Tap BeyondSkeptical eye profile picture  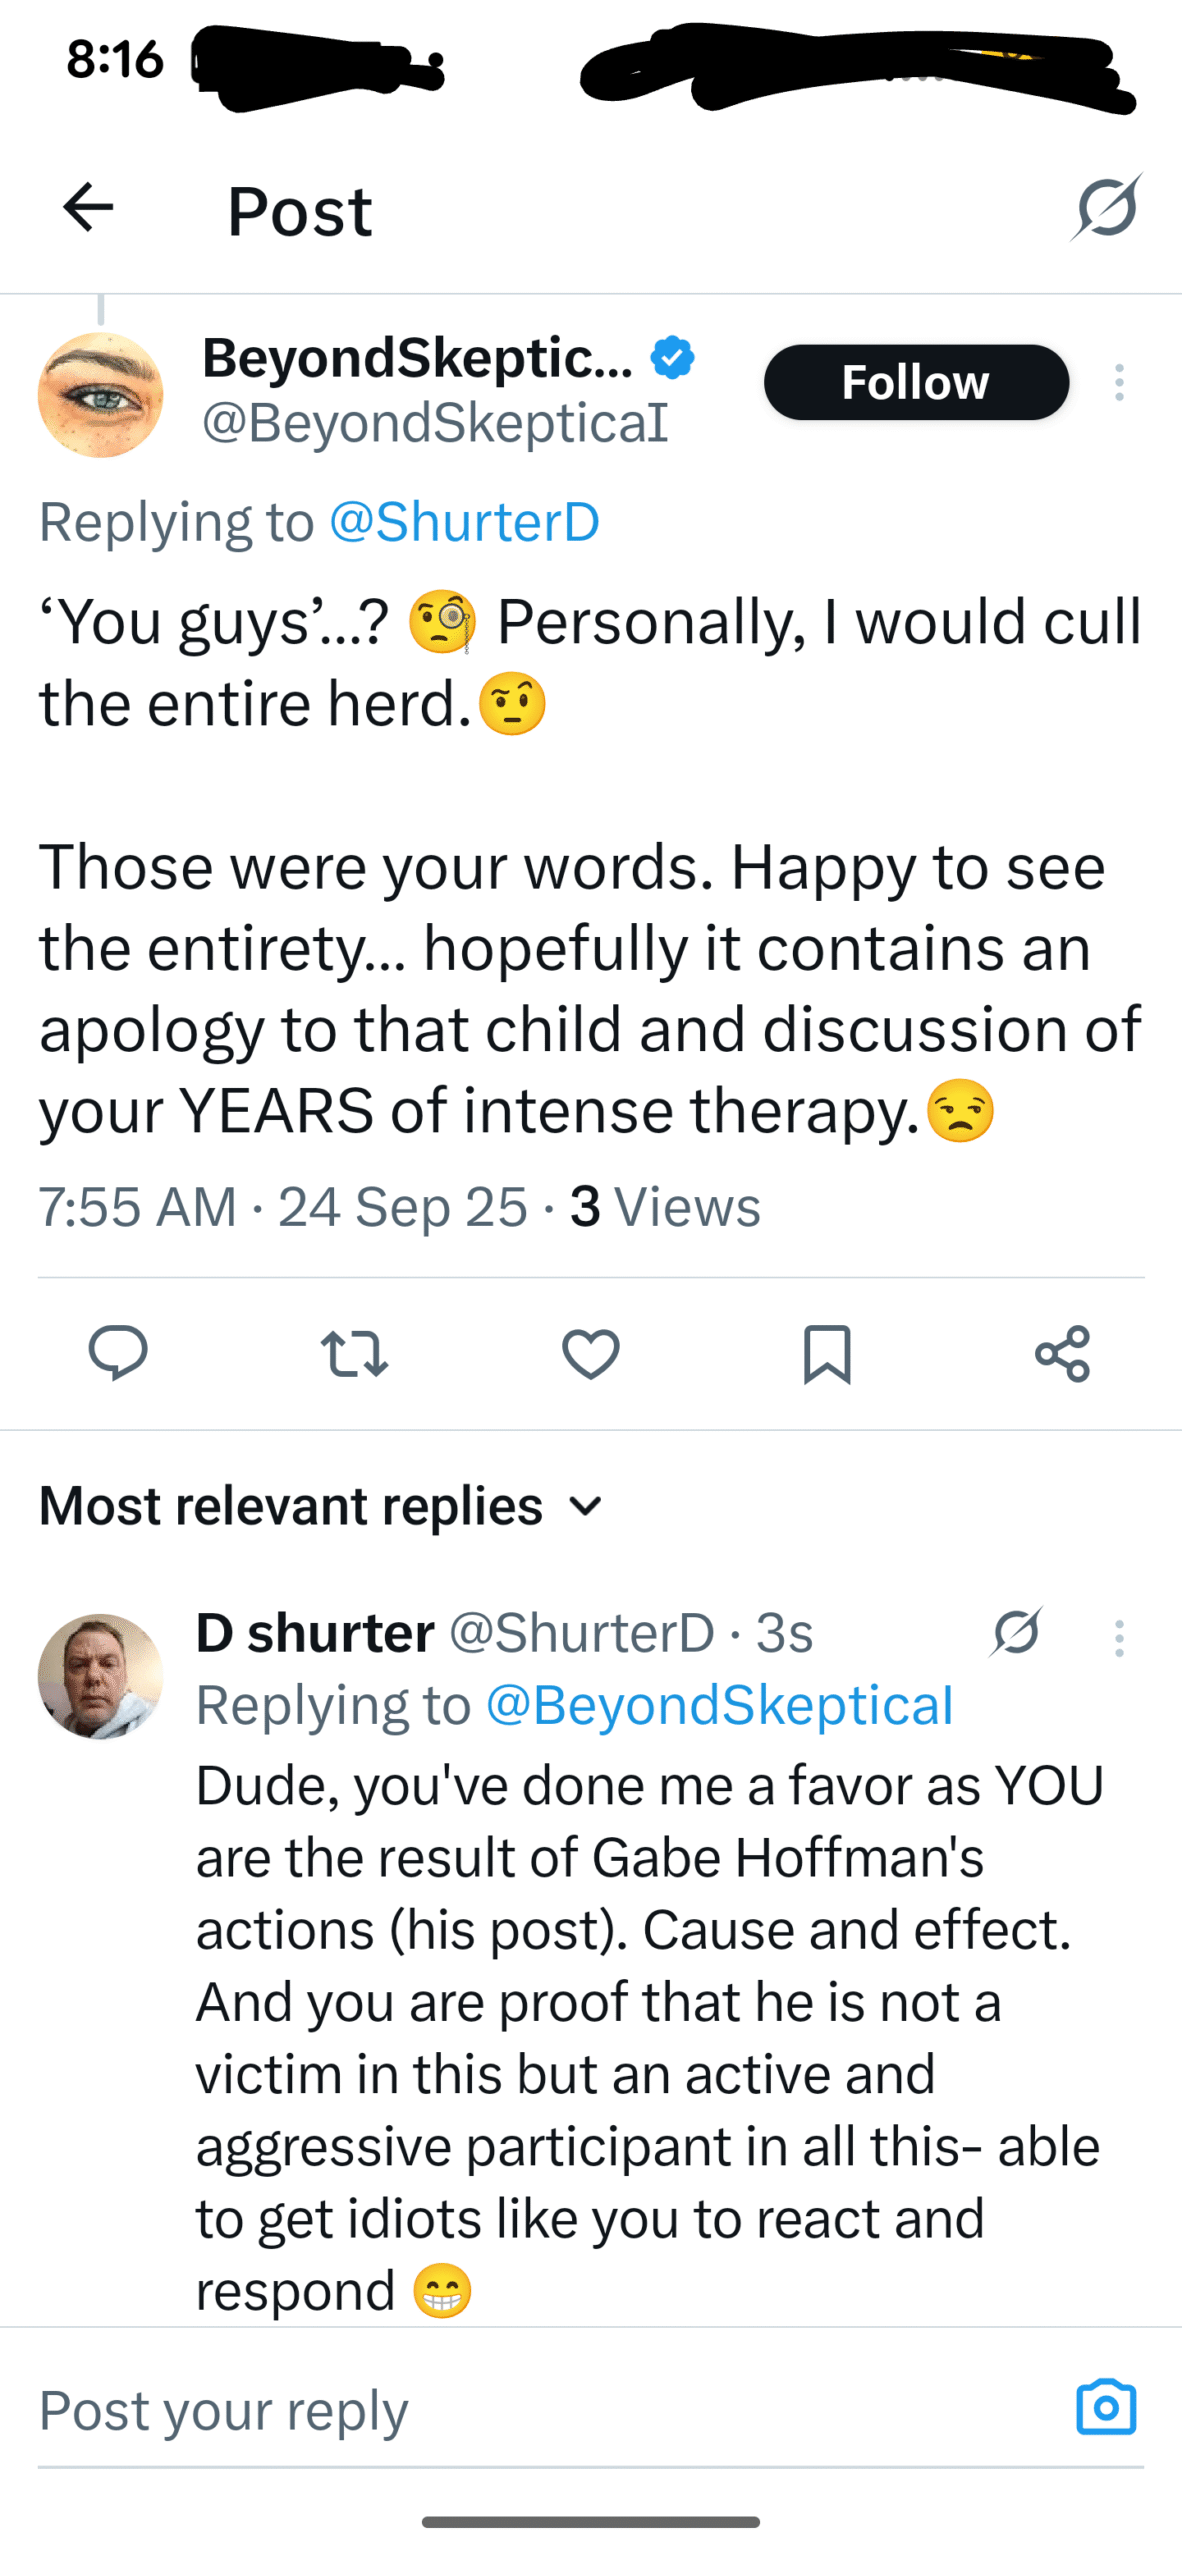101,395
